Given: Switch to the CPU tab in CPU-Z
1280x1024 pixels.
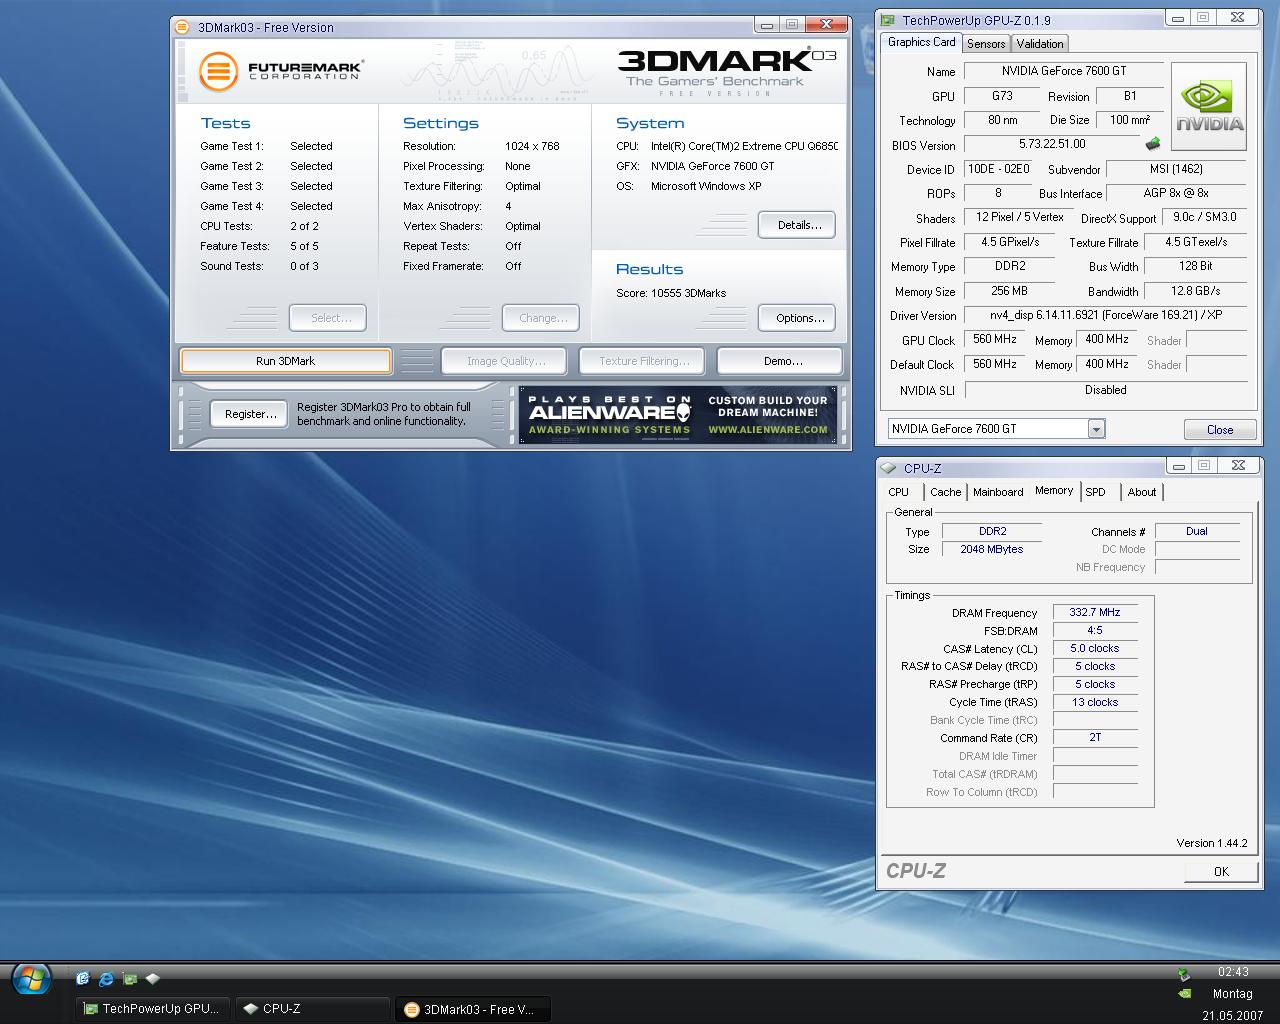Looking at the screenshot, I should [x=899, y=492].
